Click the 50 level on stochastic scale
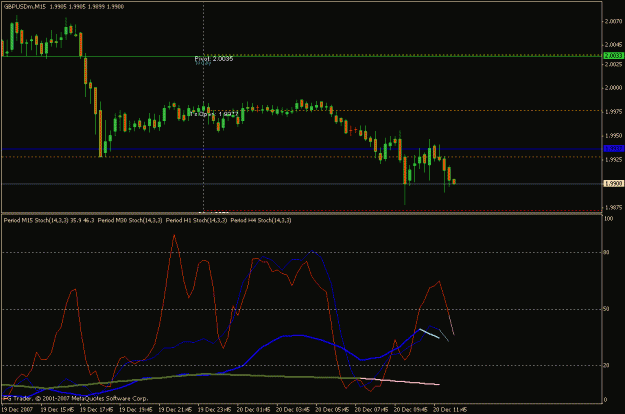 pos(607,309)
